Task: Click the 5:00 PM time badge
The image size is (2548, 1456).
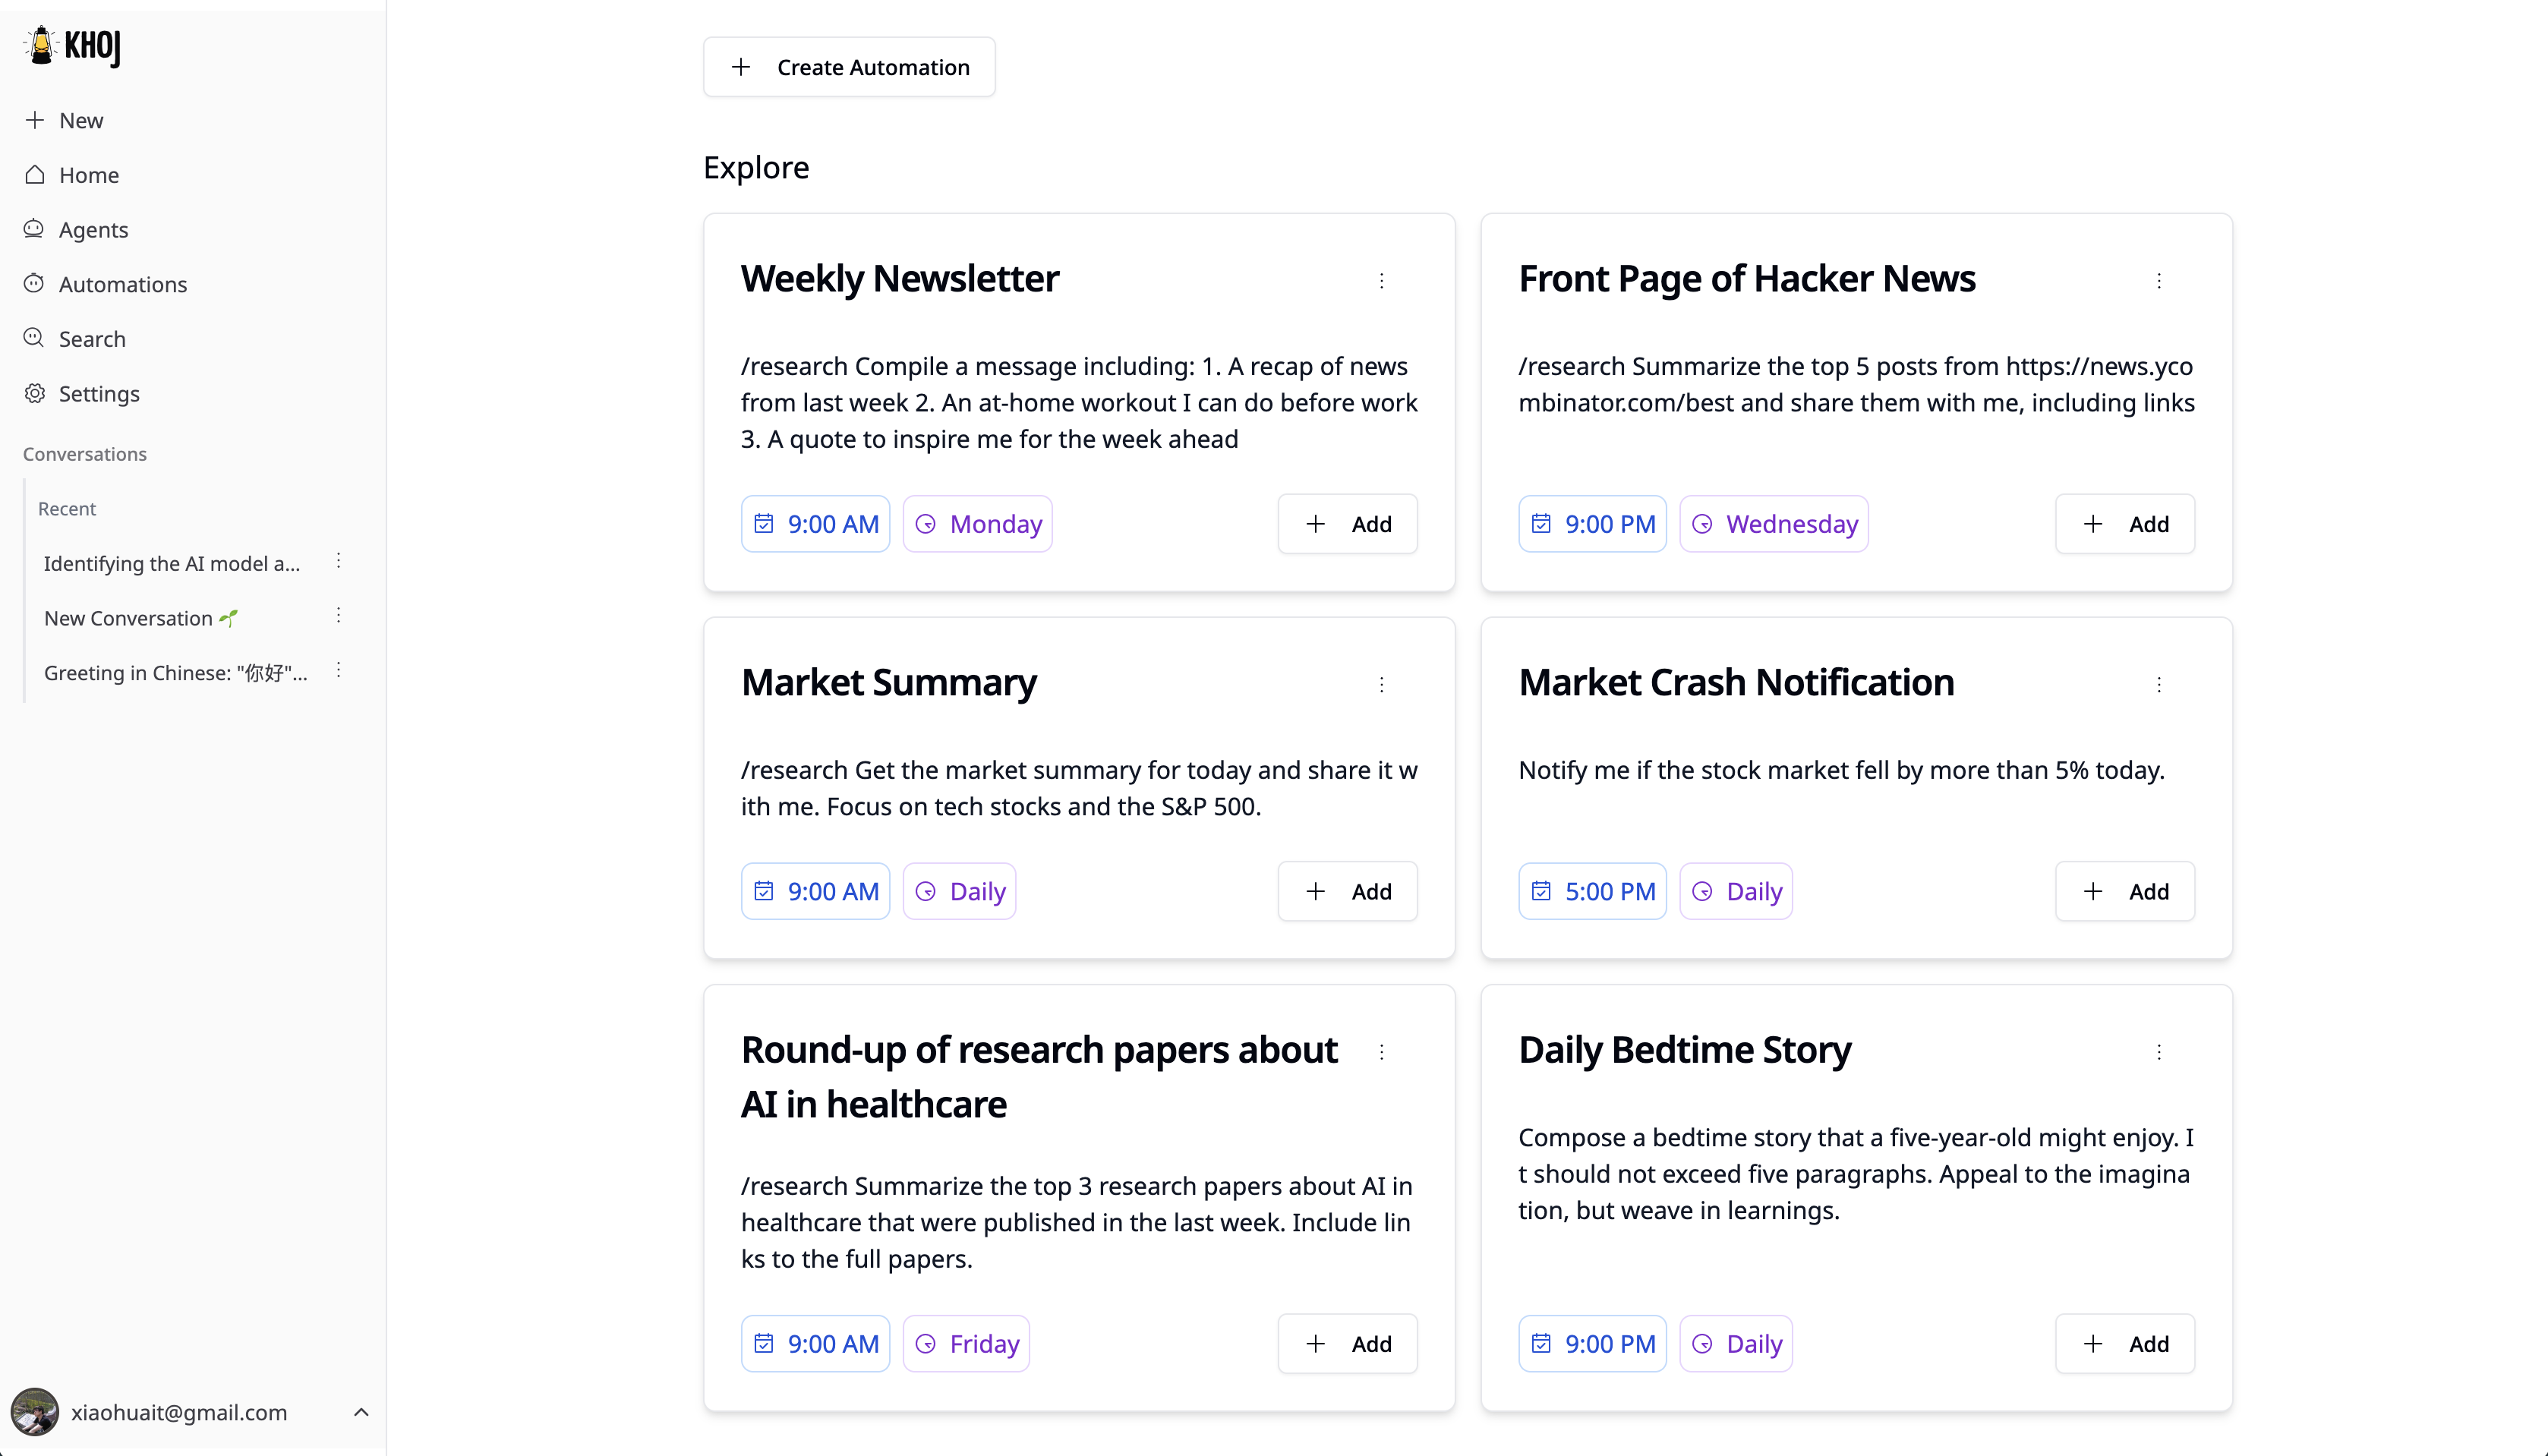Action: point(1591,891)
